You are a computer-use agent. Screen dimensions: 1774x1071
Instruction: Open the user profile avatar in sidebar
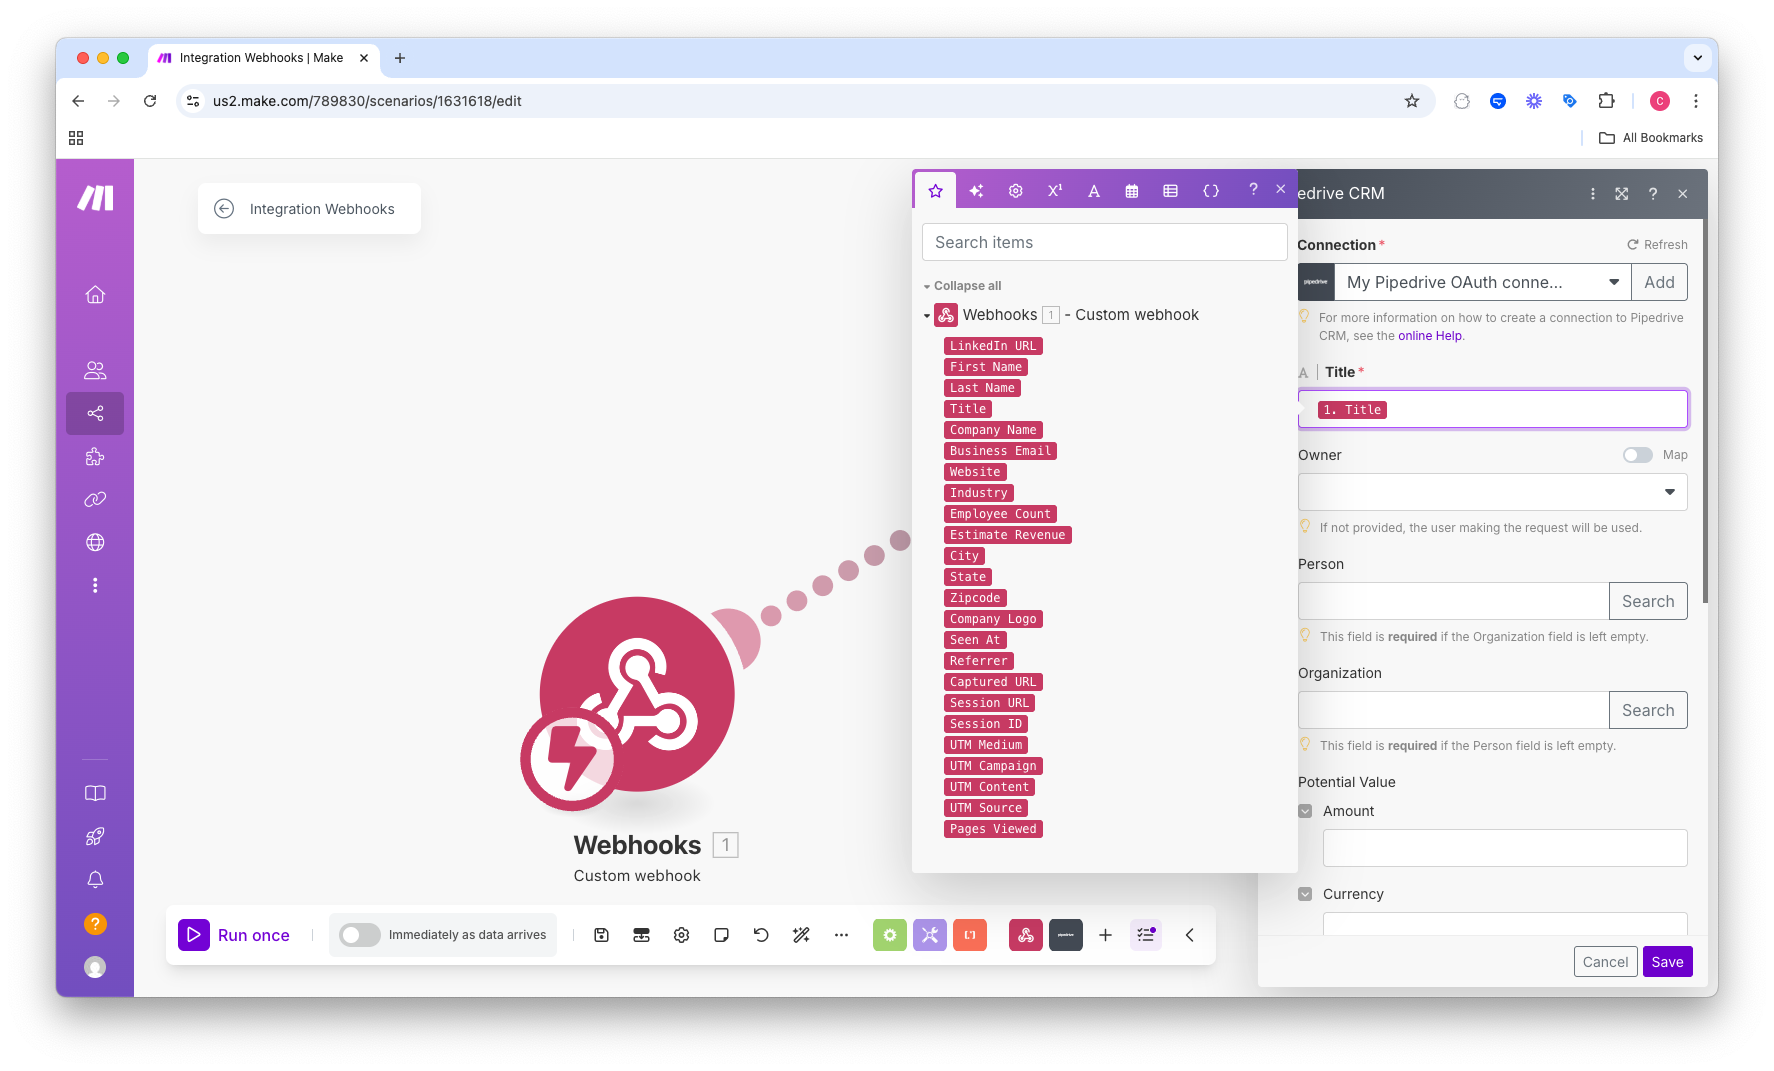point(95,967)
